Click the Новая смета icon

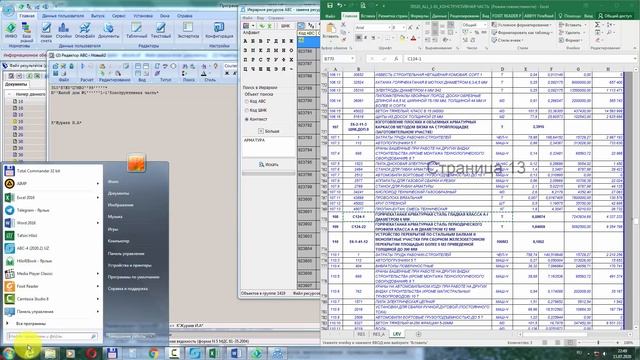point(46,32)
